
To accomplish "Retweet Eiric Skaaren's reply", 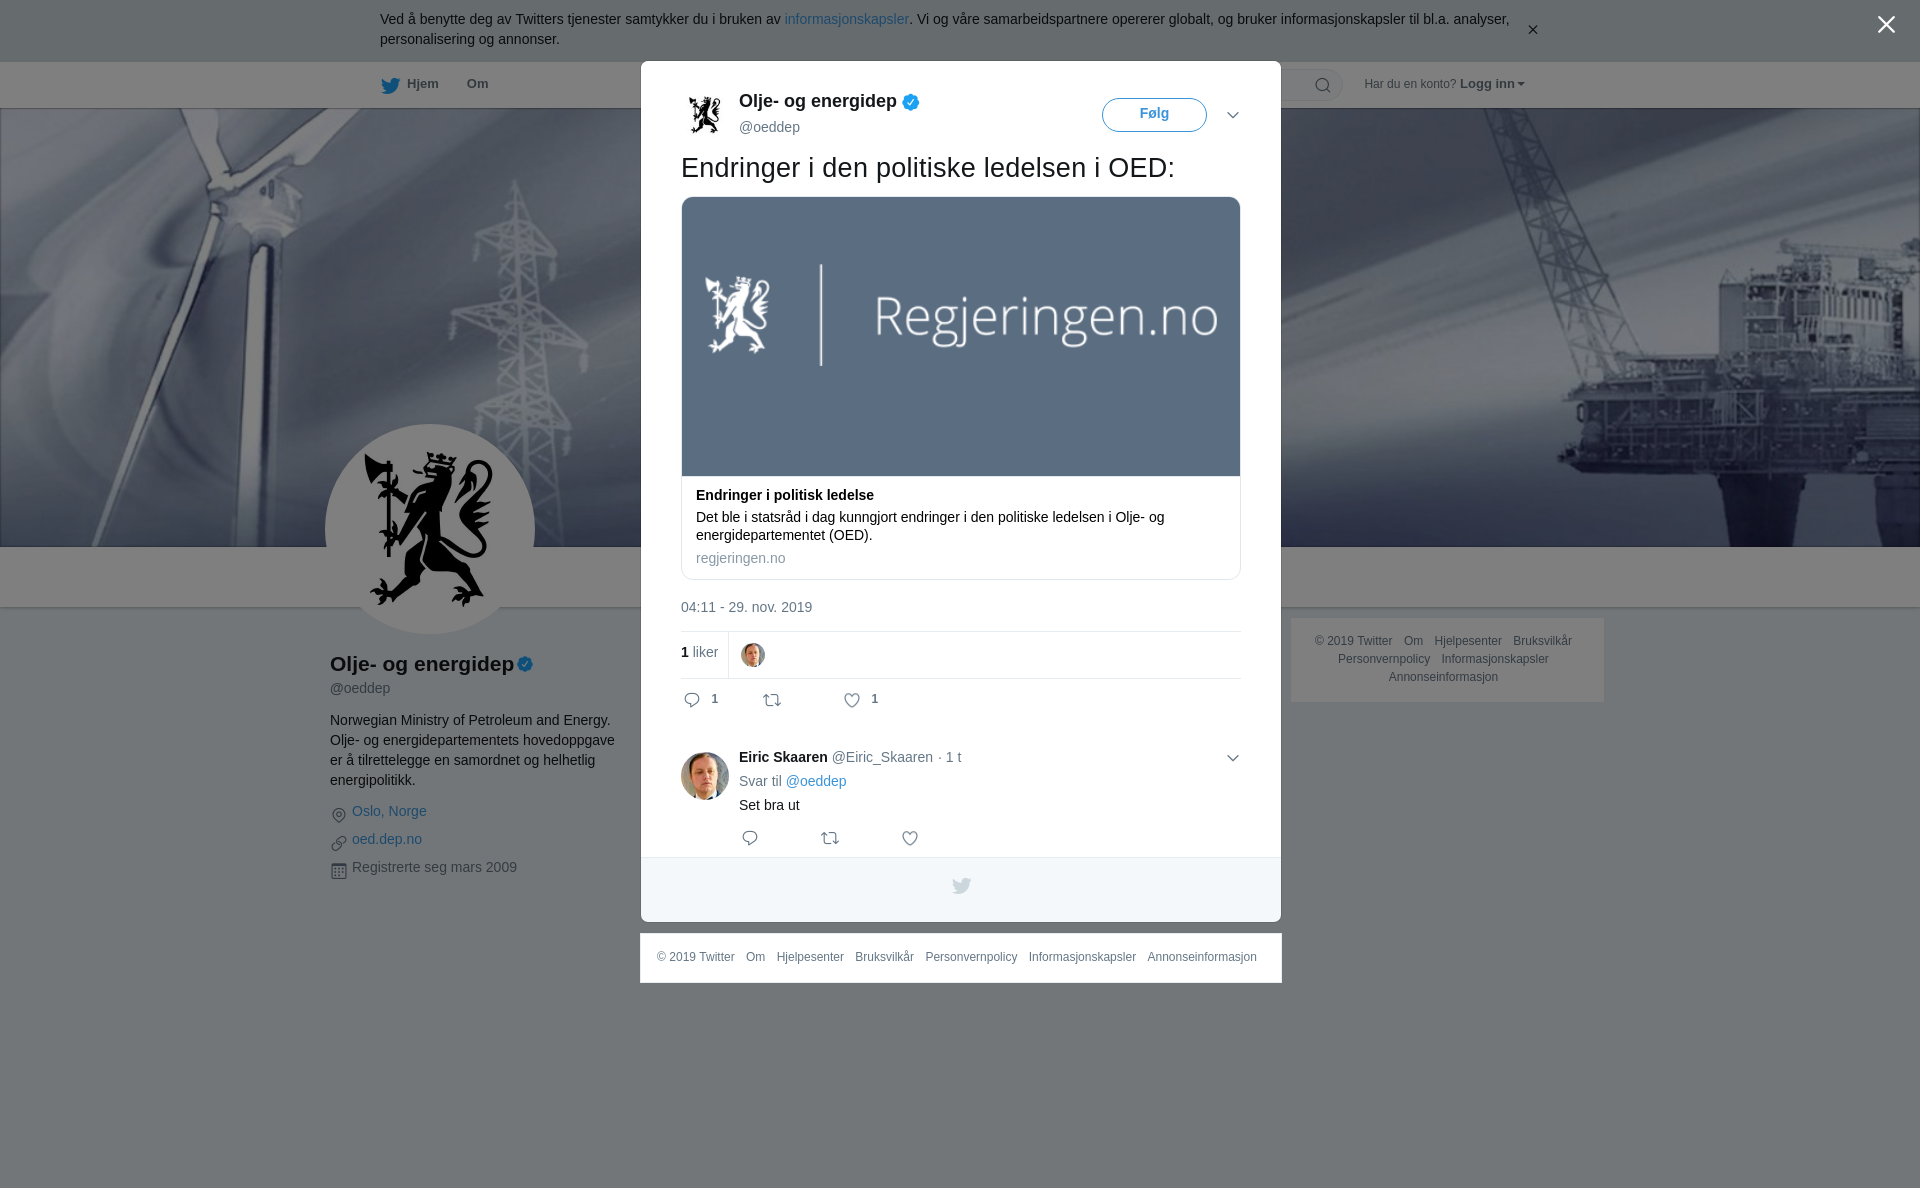I will [x=830, y=838].
